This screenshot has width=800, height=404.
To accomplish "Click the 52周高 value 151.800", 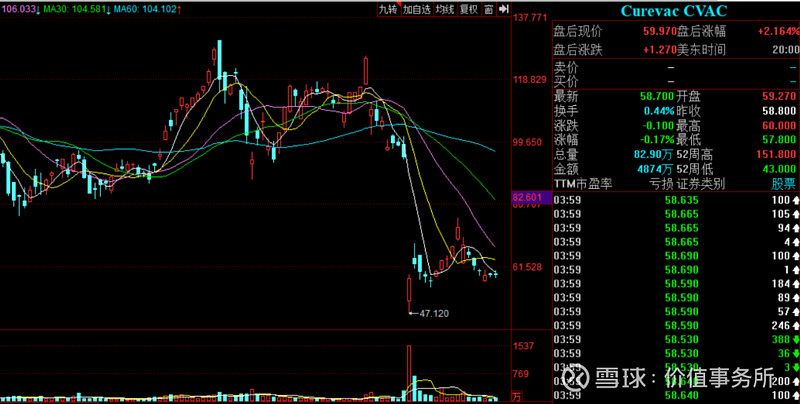I will pyautogui.click(x=776, y=155).
